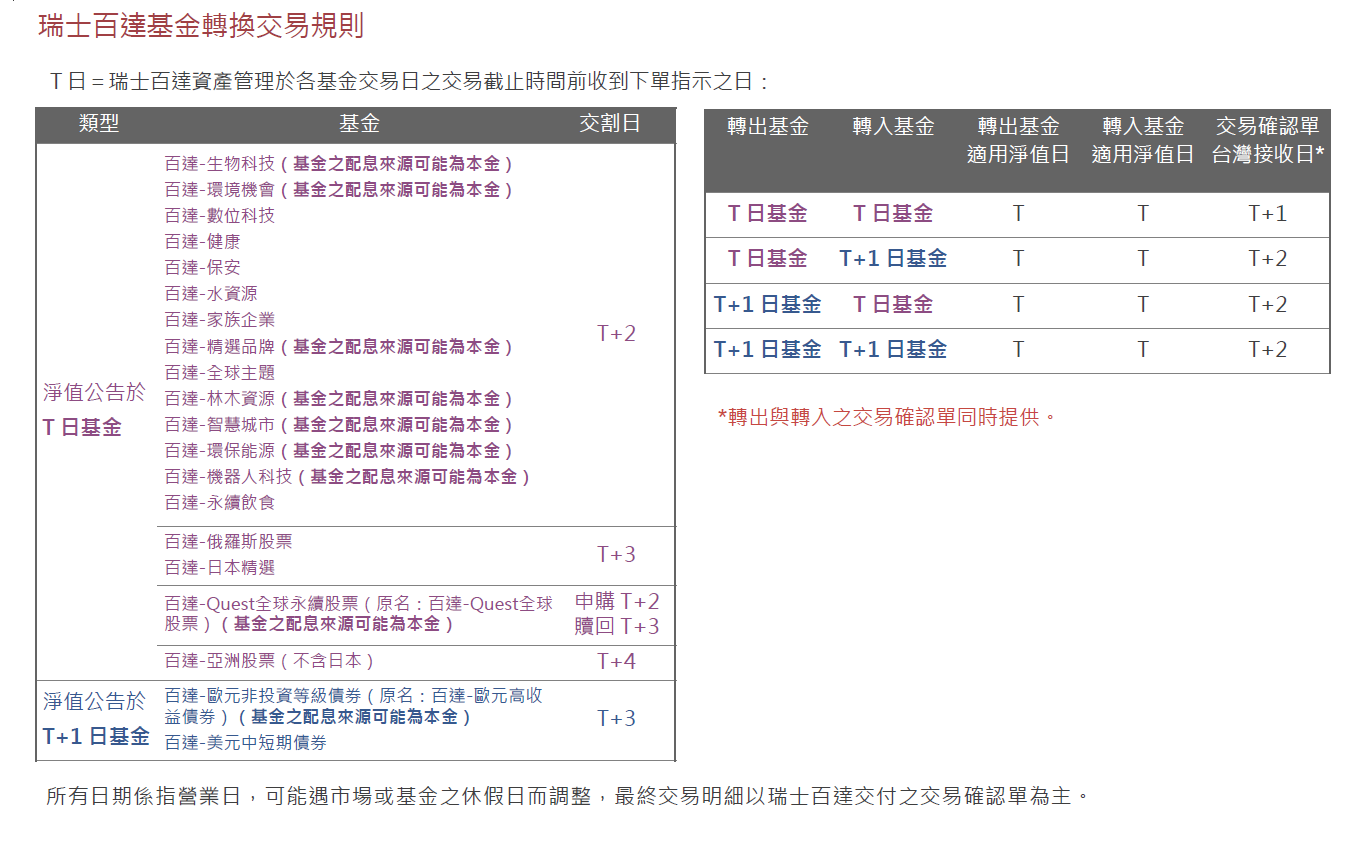Image resolution: width=1365 pixels, height=841 pixels.
Task: Click the 淨值公告於 T日基金 type label
Action: pyautogui.click(x=93, y=411)
